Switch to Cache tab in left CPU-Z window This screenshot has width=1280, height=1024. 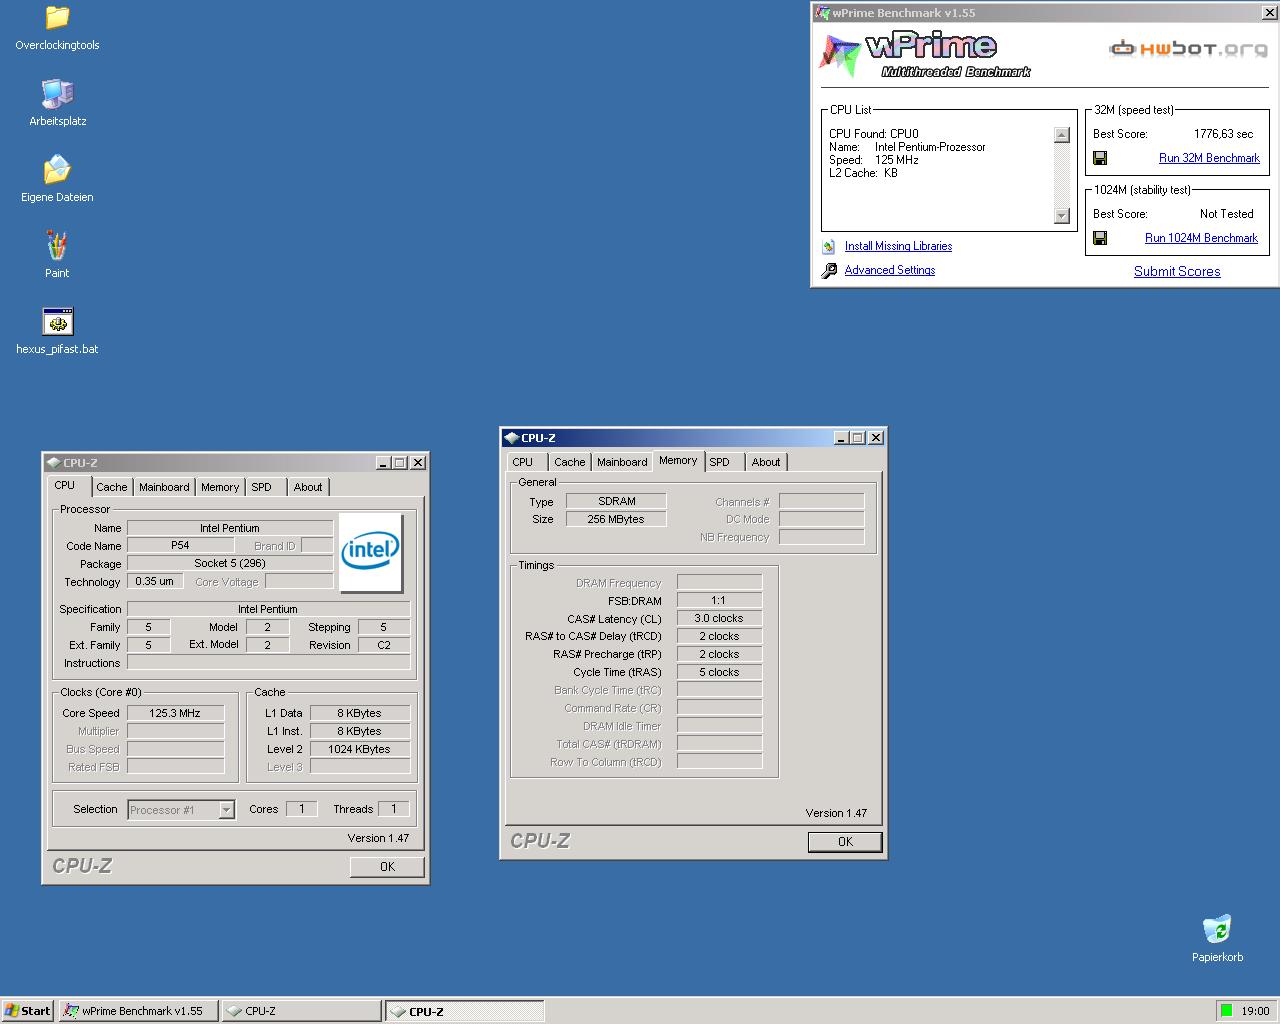pos(112,487)
